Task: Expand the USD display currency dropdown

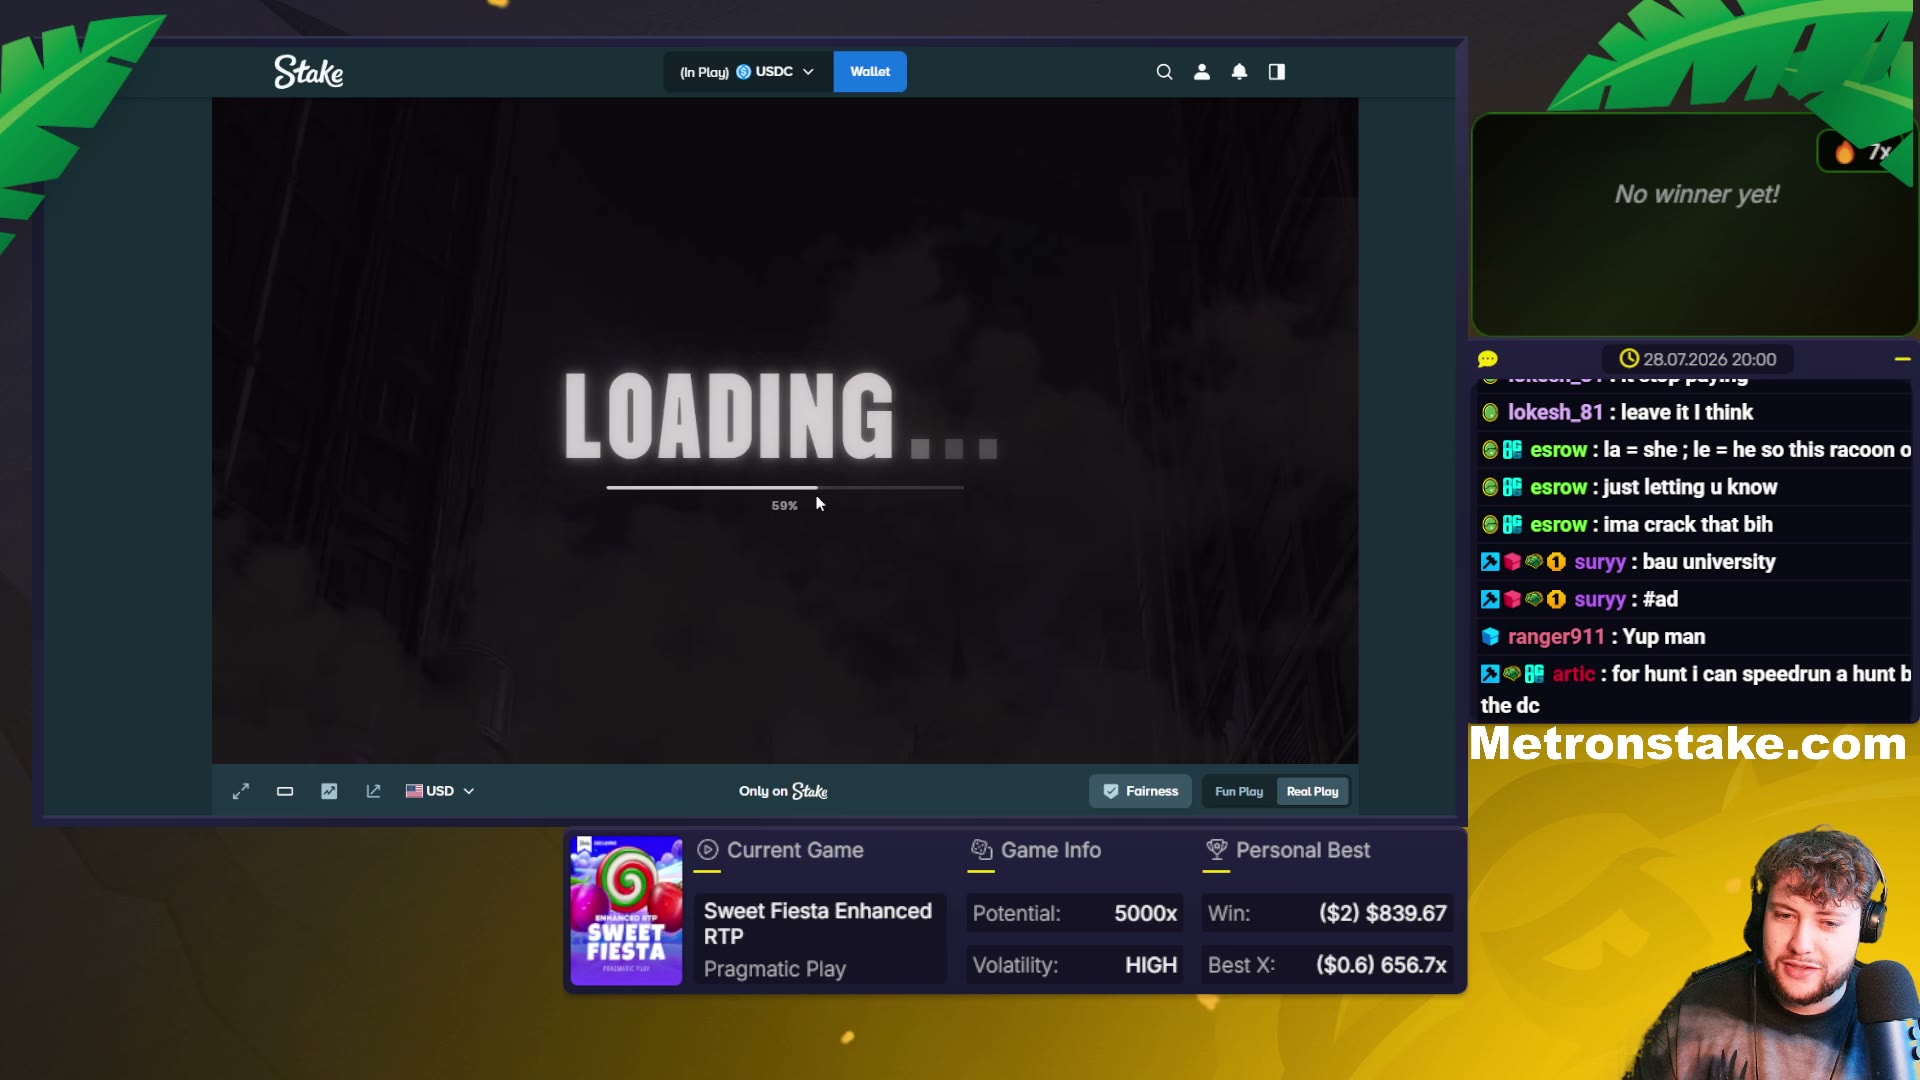Action: pyautogui.click(x=440, y=791)
